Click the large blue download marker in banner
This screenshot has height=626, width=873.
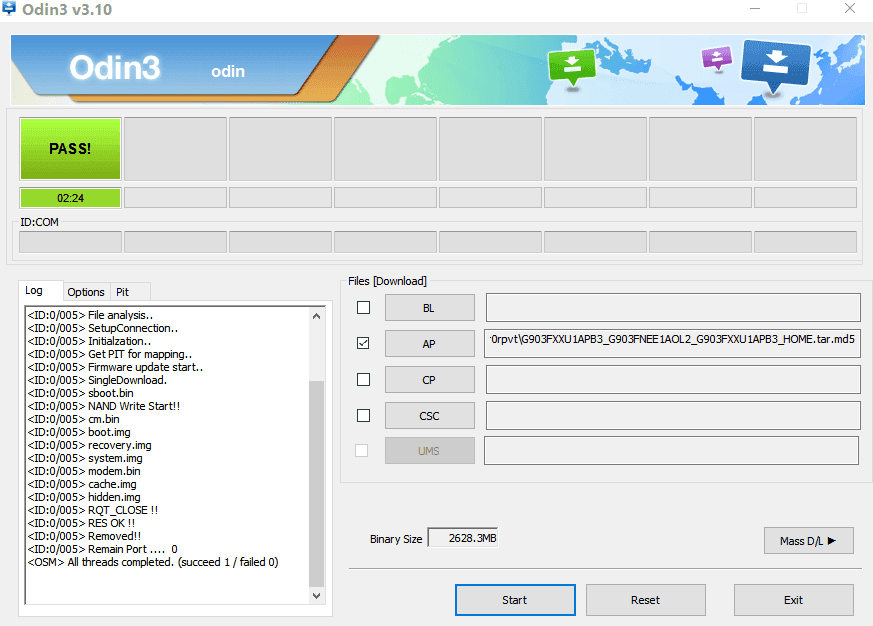pyautogui.click(x=775, y=66)
